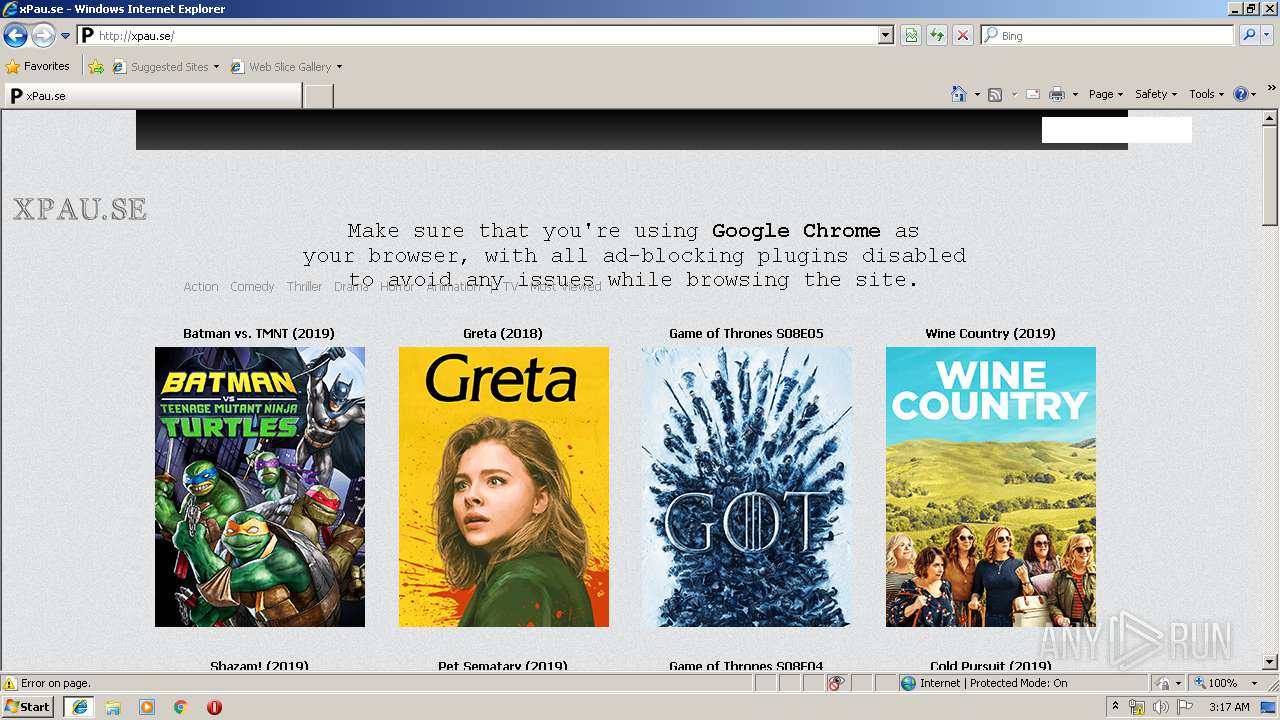This screenshot has width=1280, height=720.
Task: Open Game of Thrones S08E05 poster
Action: (747, 487)
